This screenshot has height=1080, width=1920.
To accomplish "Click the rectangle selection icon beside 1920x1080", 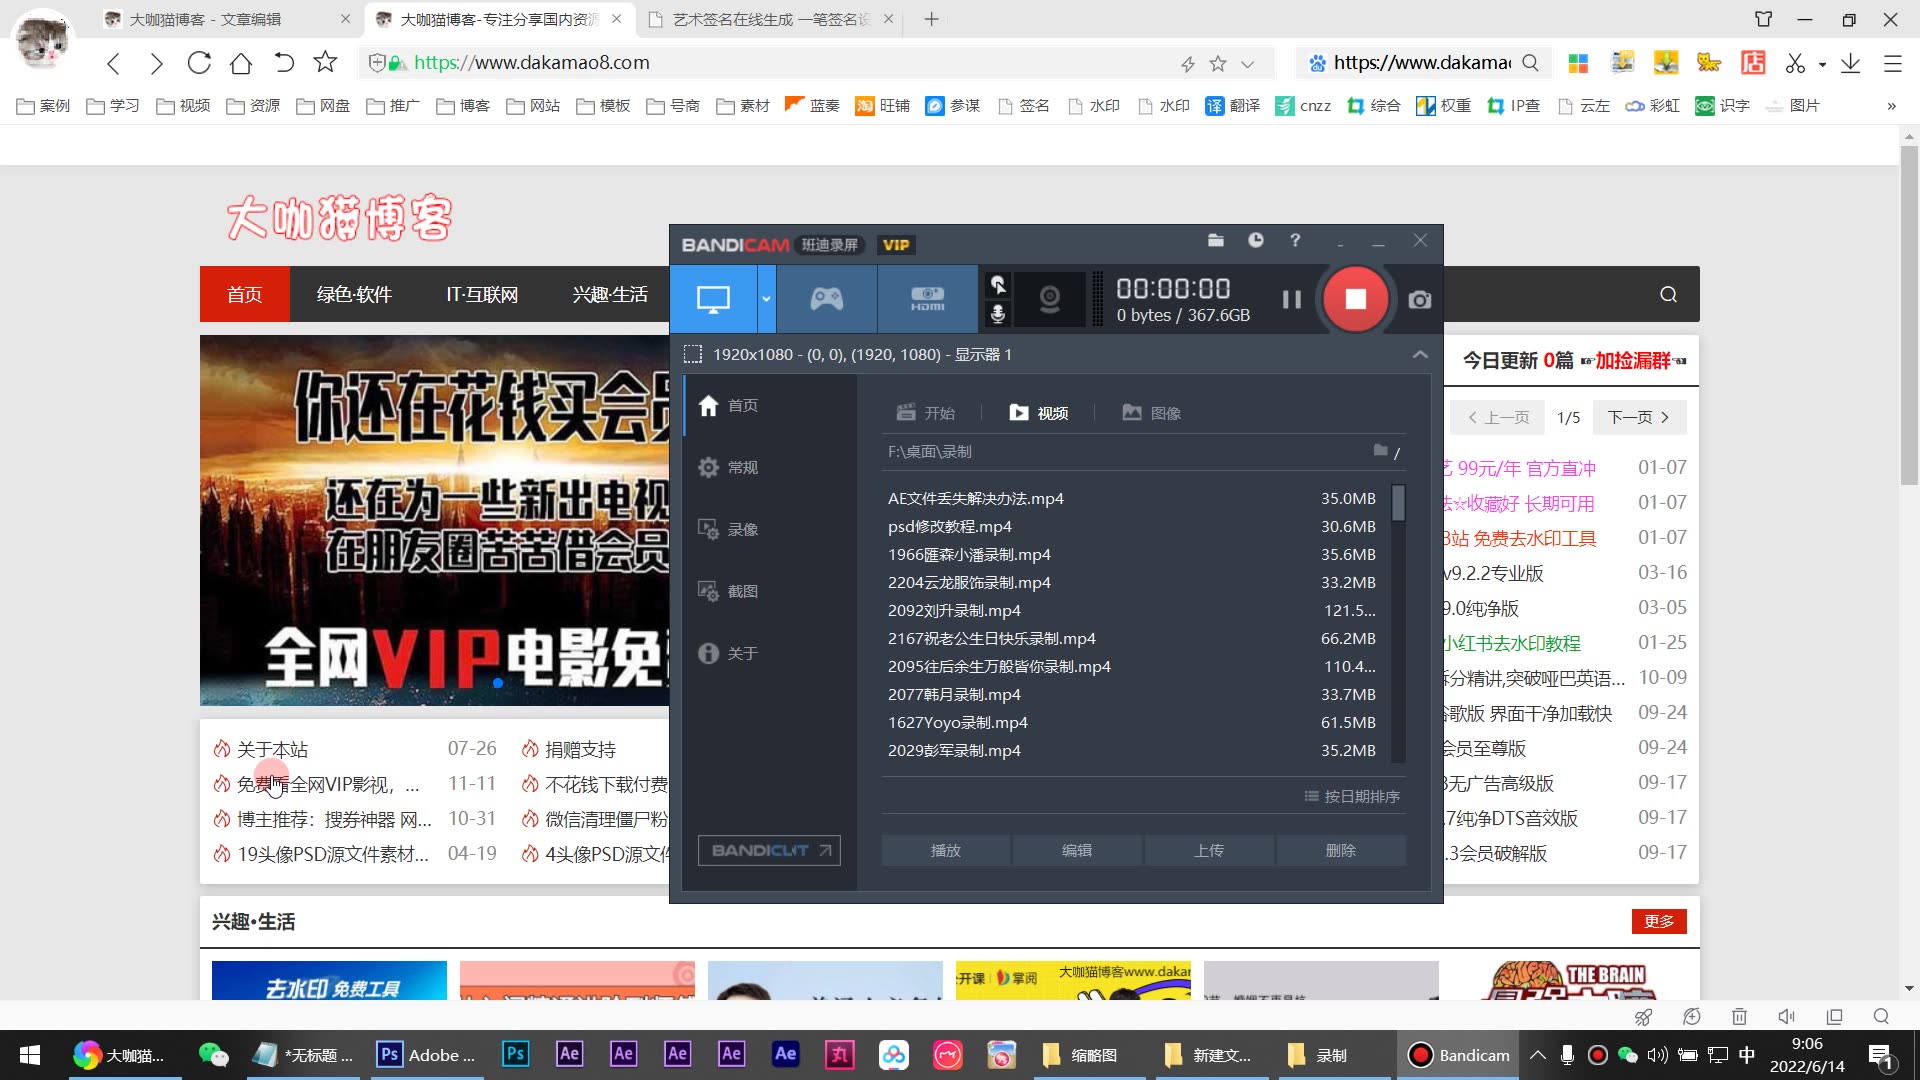I will [x=692, y=354].
